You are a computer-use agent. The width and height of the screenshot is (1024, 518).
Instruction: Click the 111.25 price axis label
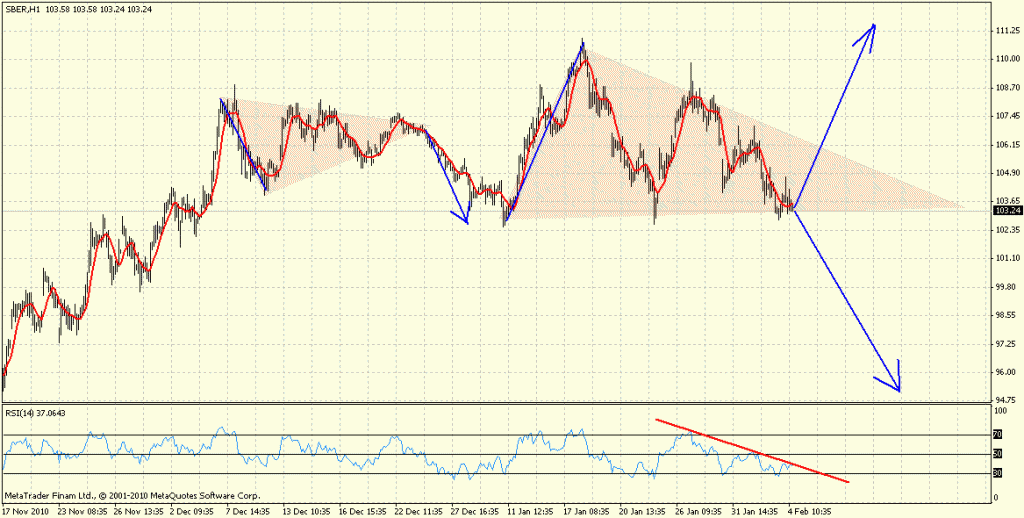click(1007, 31)
